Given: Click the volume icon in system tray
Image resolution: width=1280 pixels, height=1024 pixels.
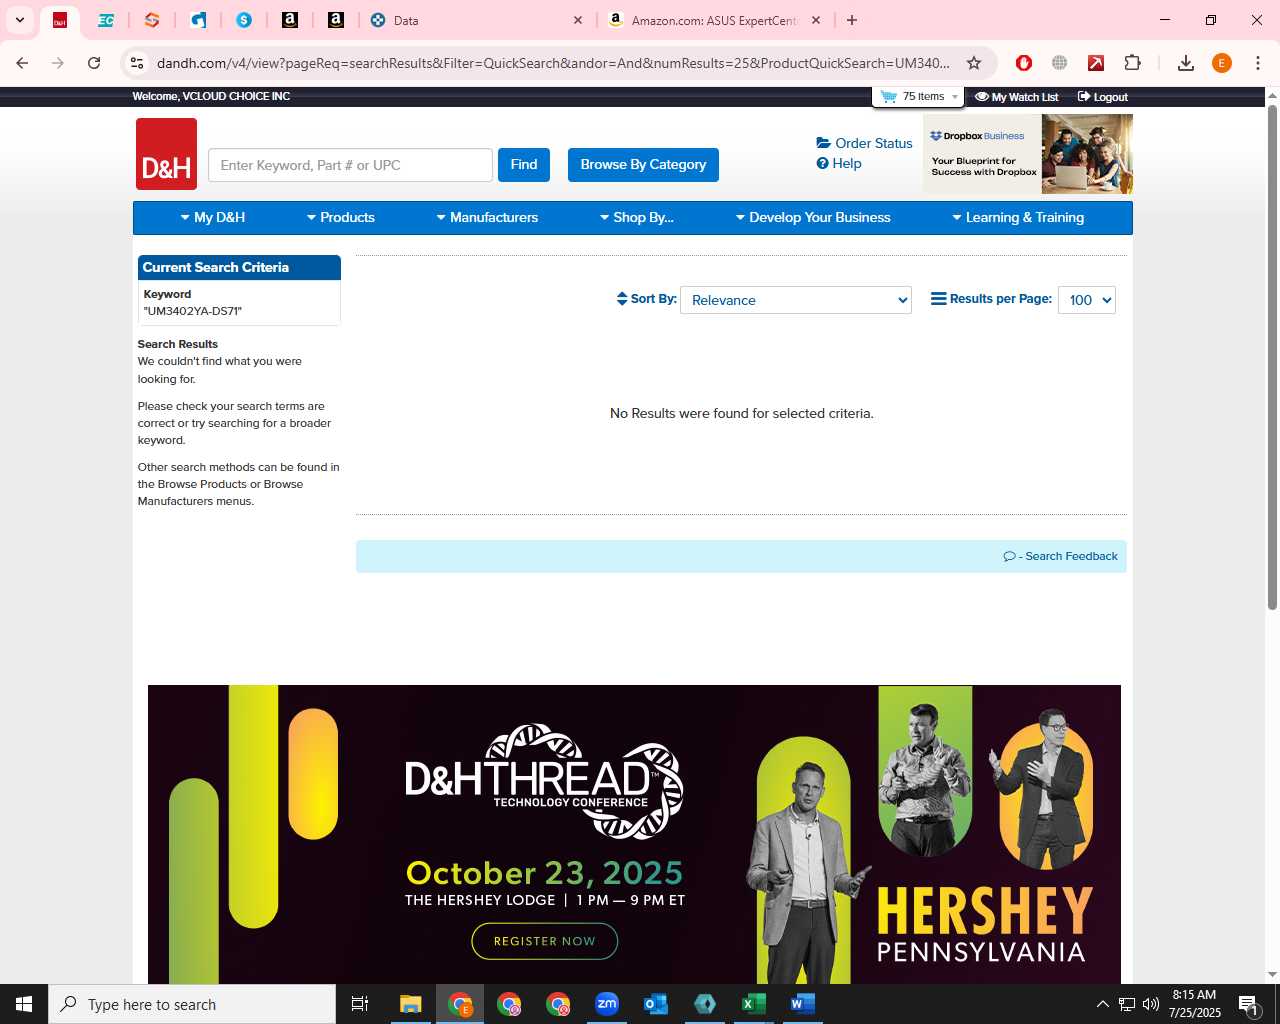Looking at the screenshot, I should (x=1150, y=1004).
